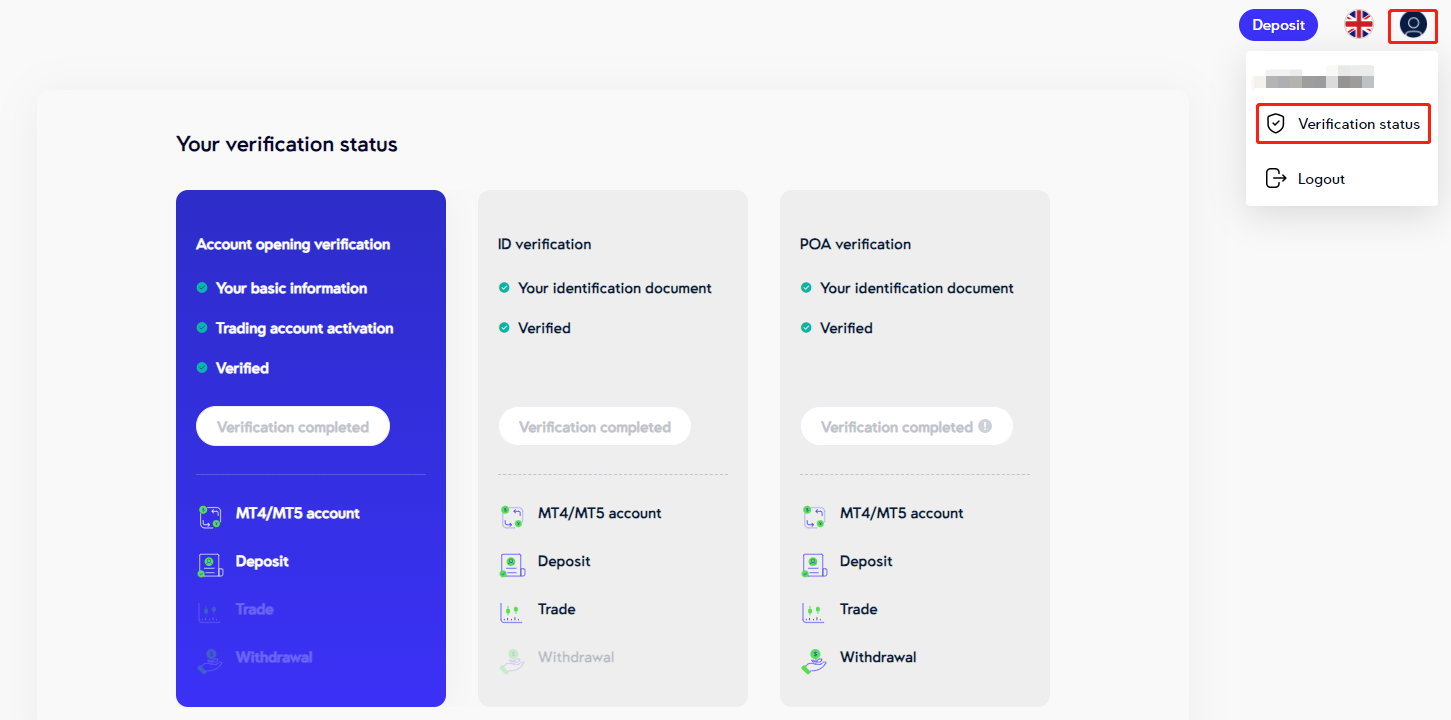Click the info icon in POA verification button
This screenshot has width=1451, height=720.
pyautogui.click(x=985, y=426)
